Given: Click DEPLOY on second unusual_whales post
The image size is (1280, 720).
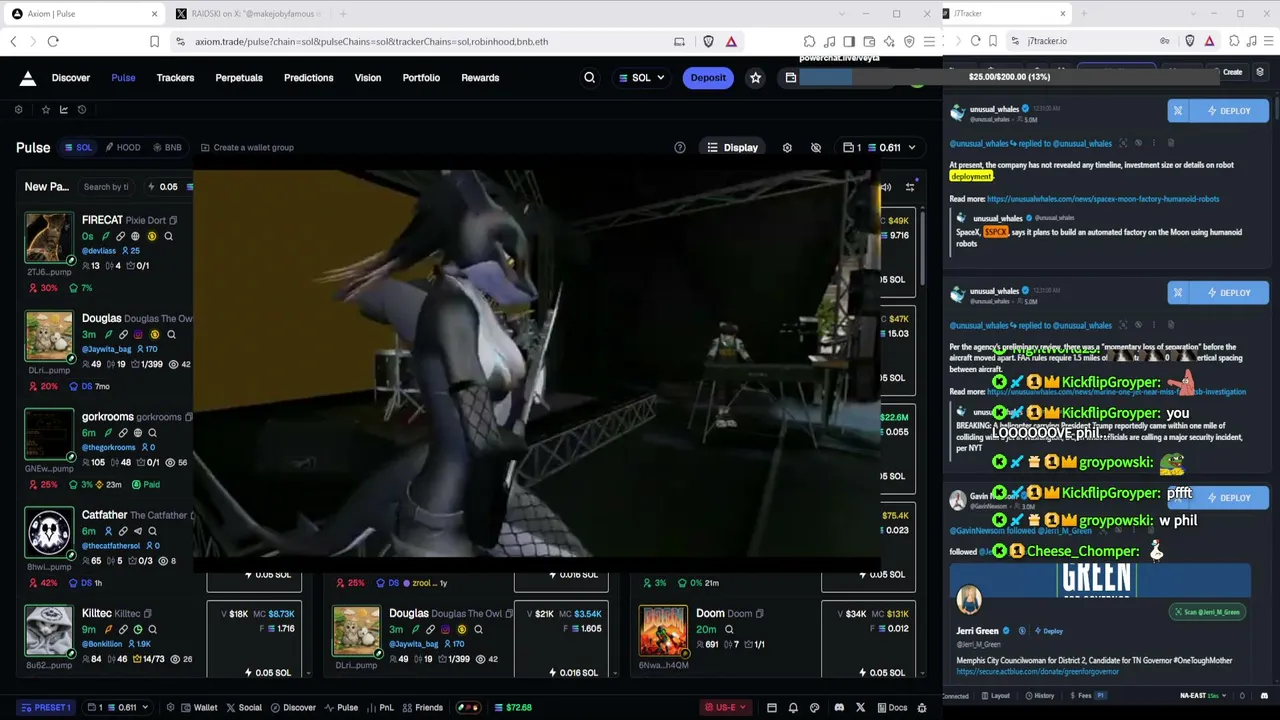Looking at the screenshot, I should [x=1229, y=293].
